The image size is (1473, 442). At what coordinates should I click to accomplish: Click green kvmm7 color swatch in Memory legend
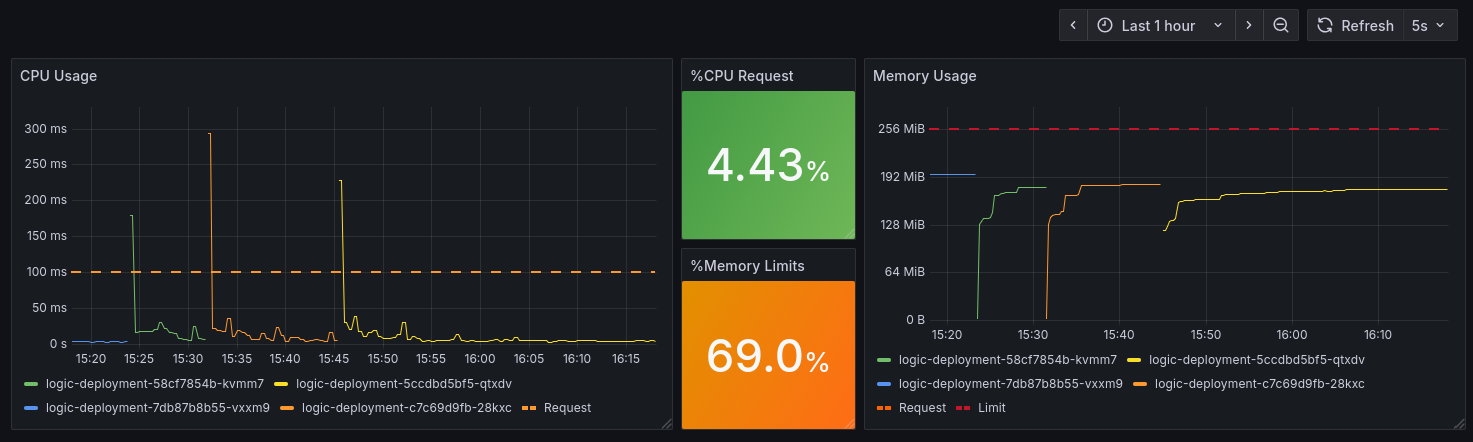[x=883, y=359]
